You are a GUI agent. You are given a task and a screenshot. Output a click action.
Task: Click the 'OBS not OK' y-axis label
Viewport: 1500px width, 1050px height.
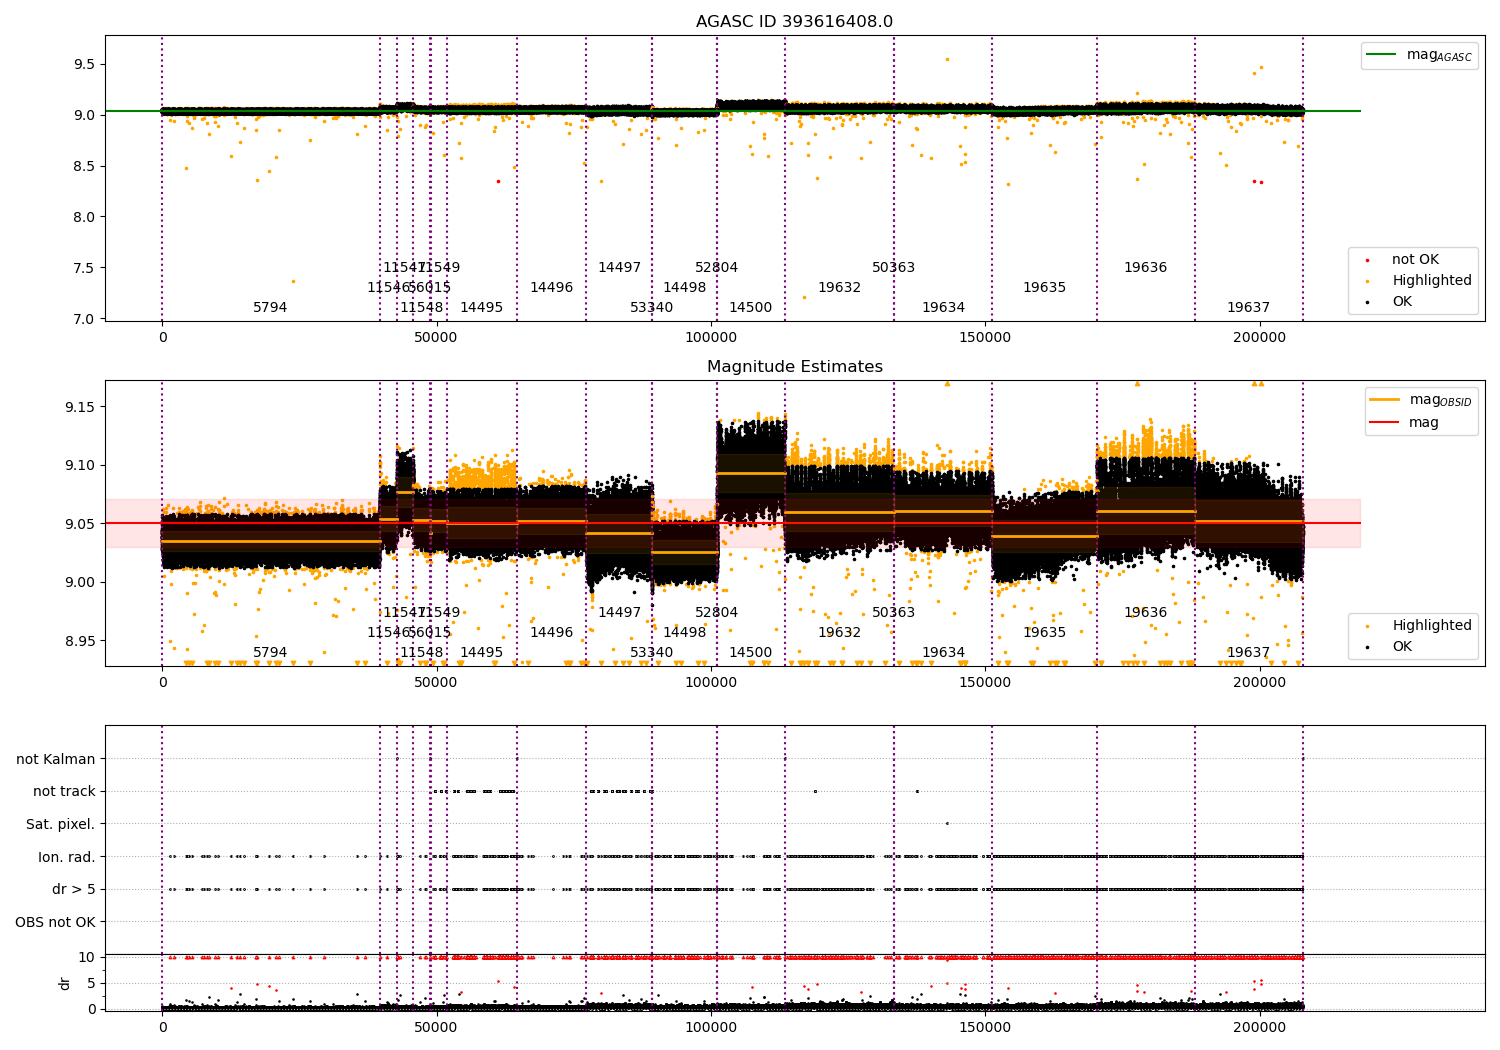pos(55,922)
